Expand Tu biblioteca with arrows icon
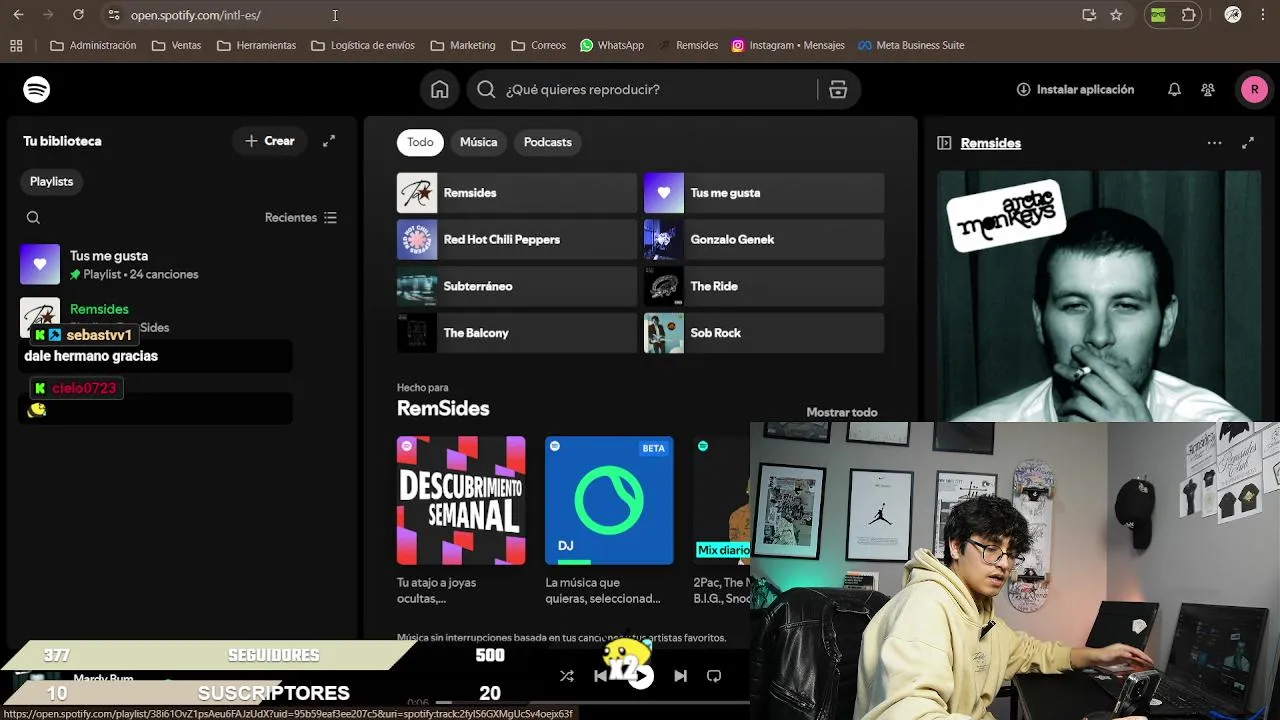Viewport: 1280px width, 720px height. (329, 141)
